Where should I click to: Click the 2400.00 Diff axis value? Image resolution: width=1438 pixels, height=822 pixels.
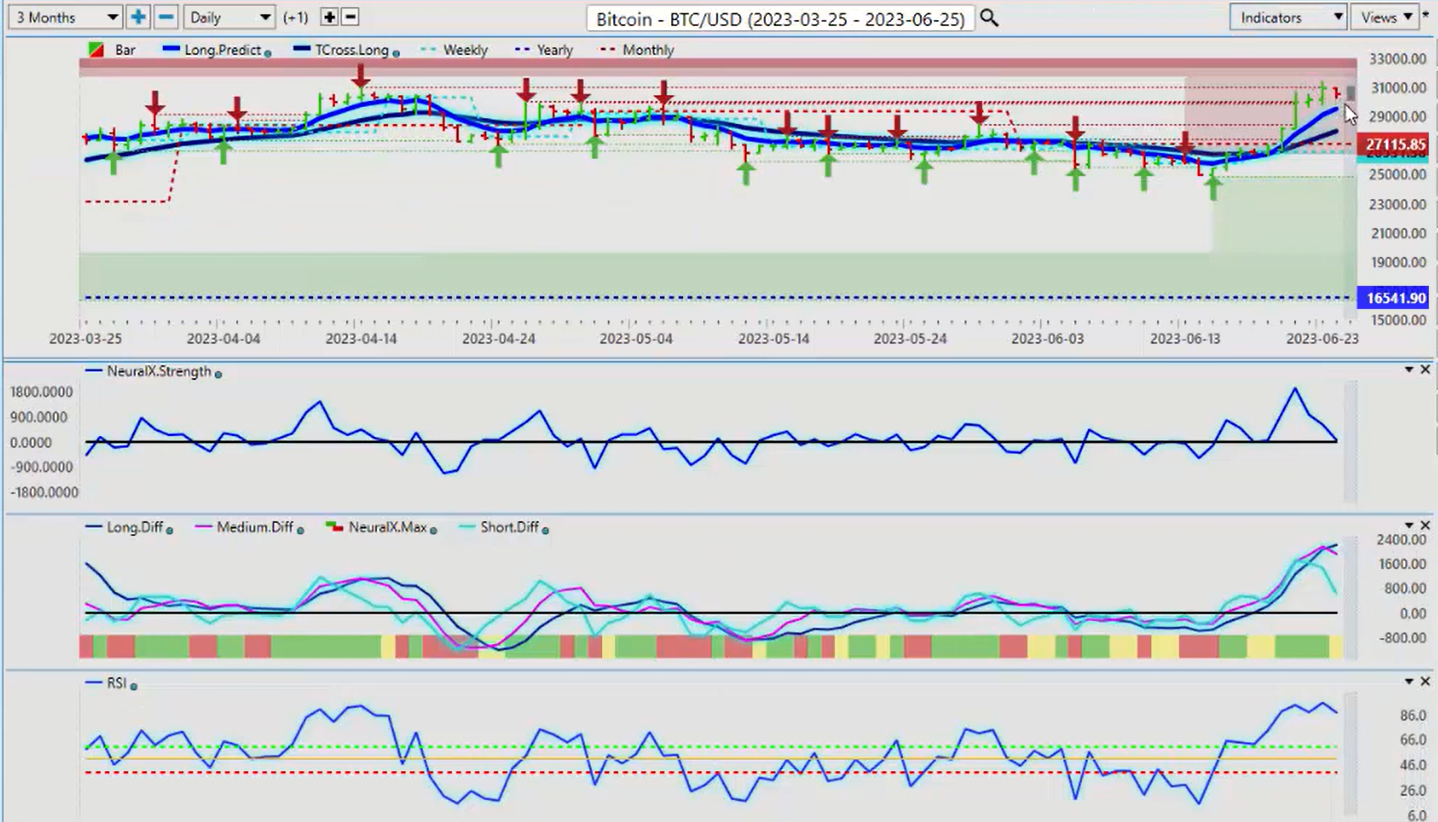1403,540
